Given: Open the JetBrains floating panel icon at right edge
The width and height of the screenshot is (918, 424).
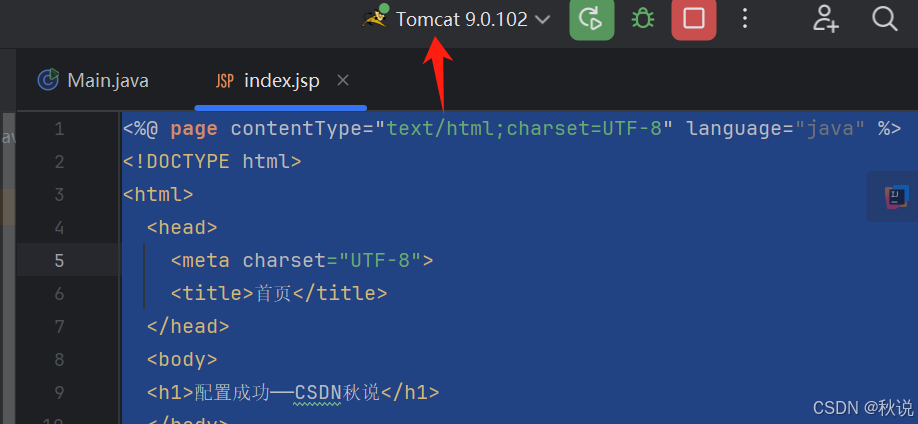Looking at the screenshot, I should [896, 196].
